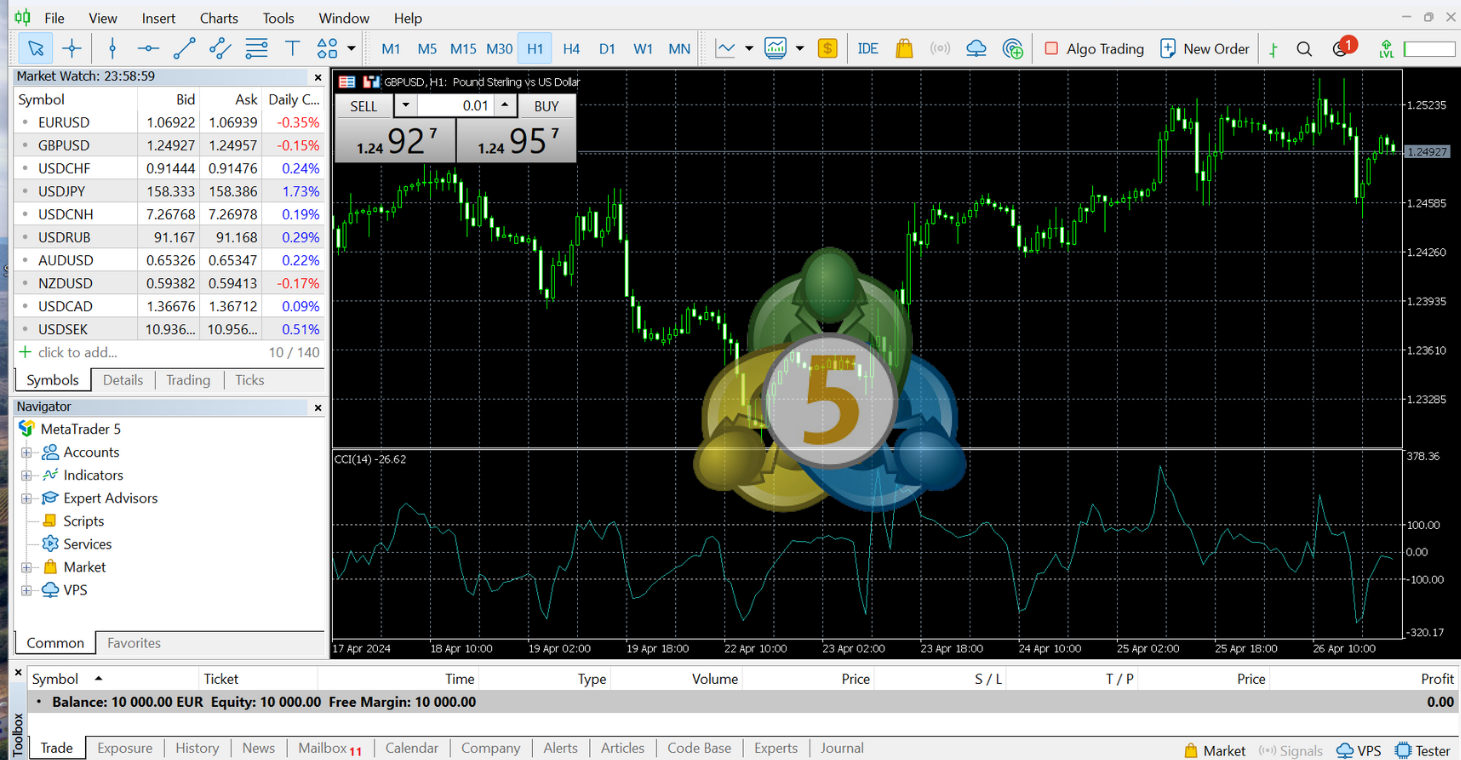
Task: Click the chart type line icon
Action: click(x=726, y=48)
